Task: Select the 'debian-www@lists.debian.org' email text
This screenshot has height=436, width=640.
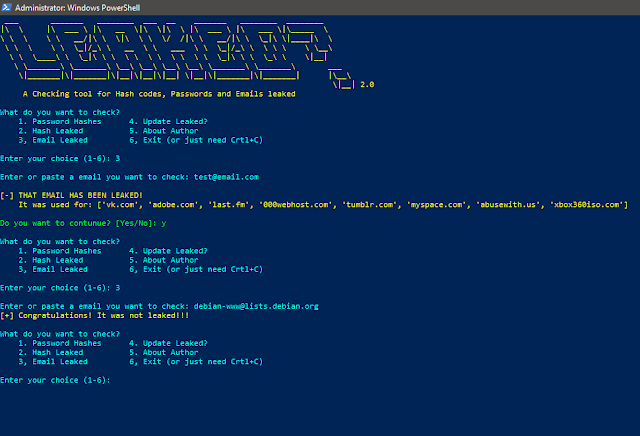Action: click(x=256, y=306)
